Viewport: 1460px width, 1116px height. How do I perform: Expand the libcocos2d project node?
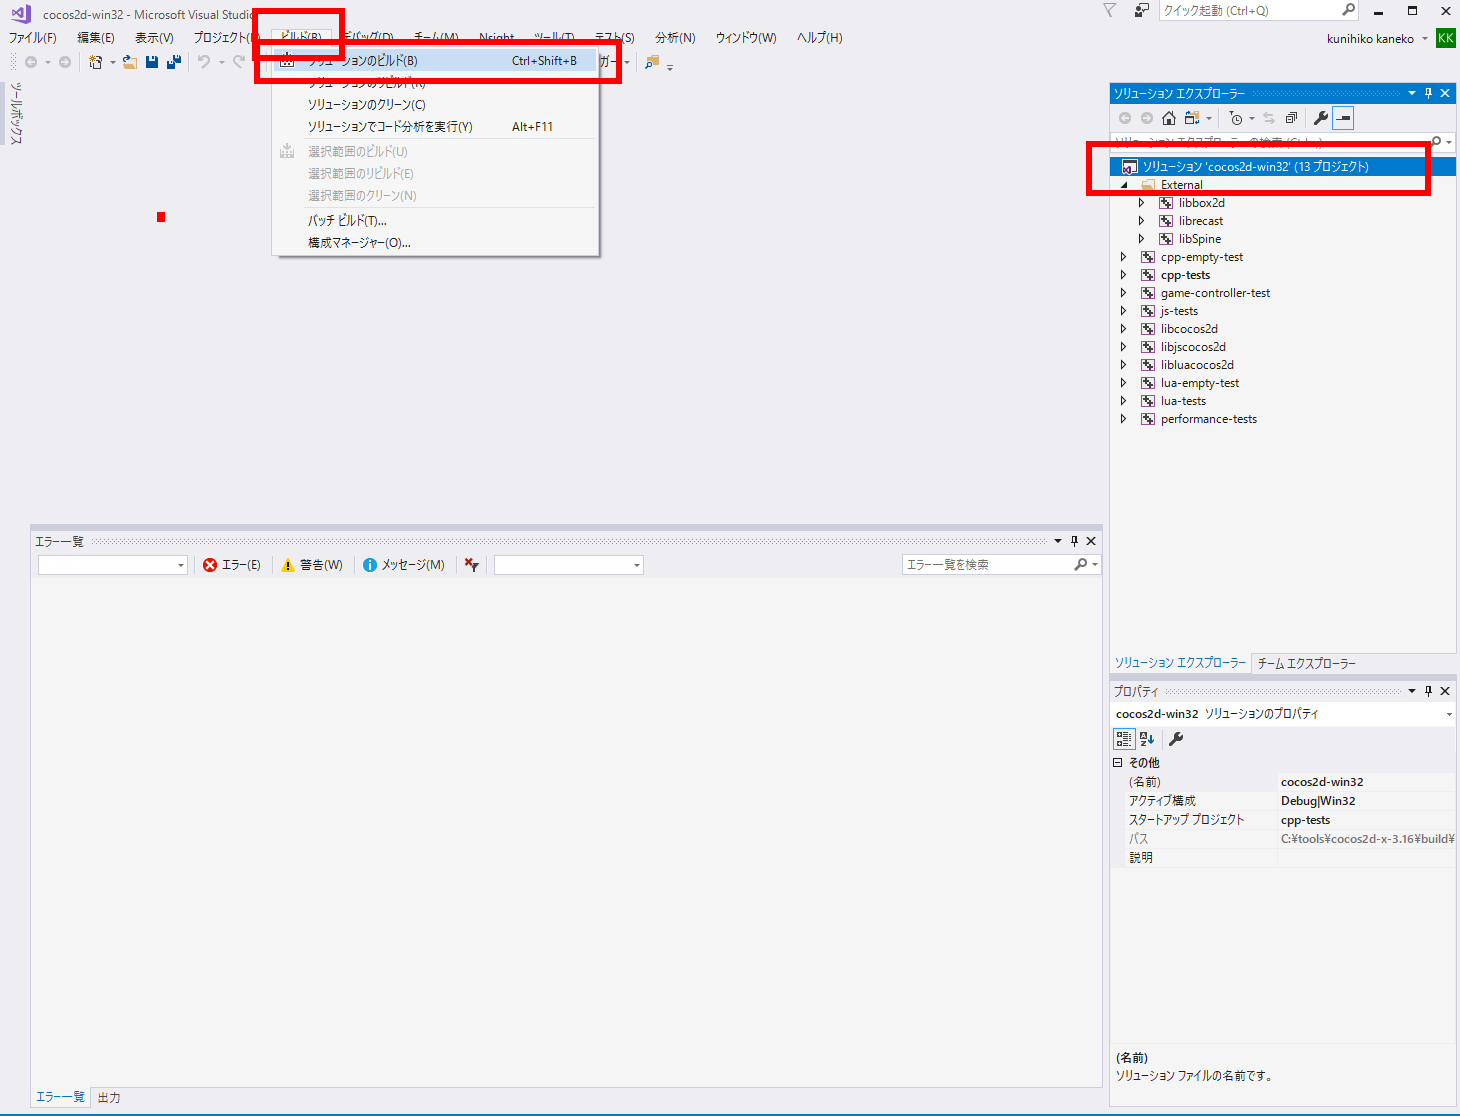pyautogui.click(x=1123, y=329)
